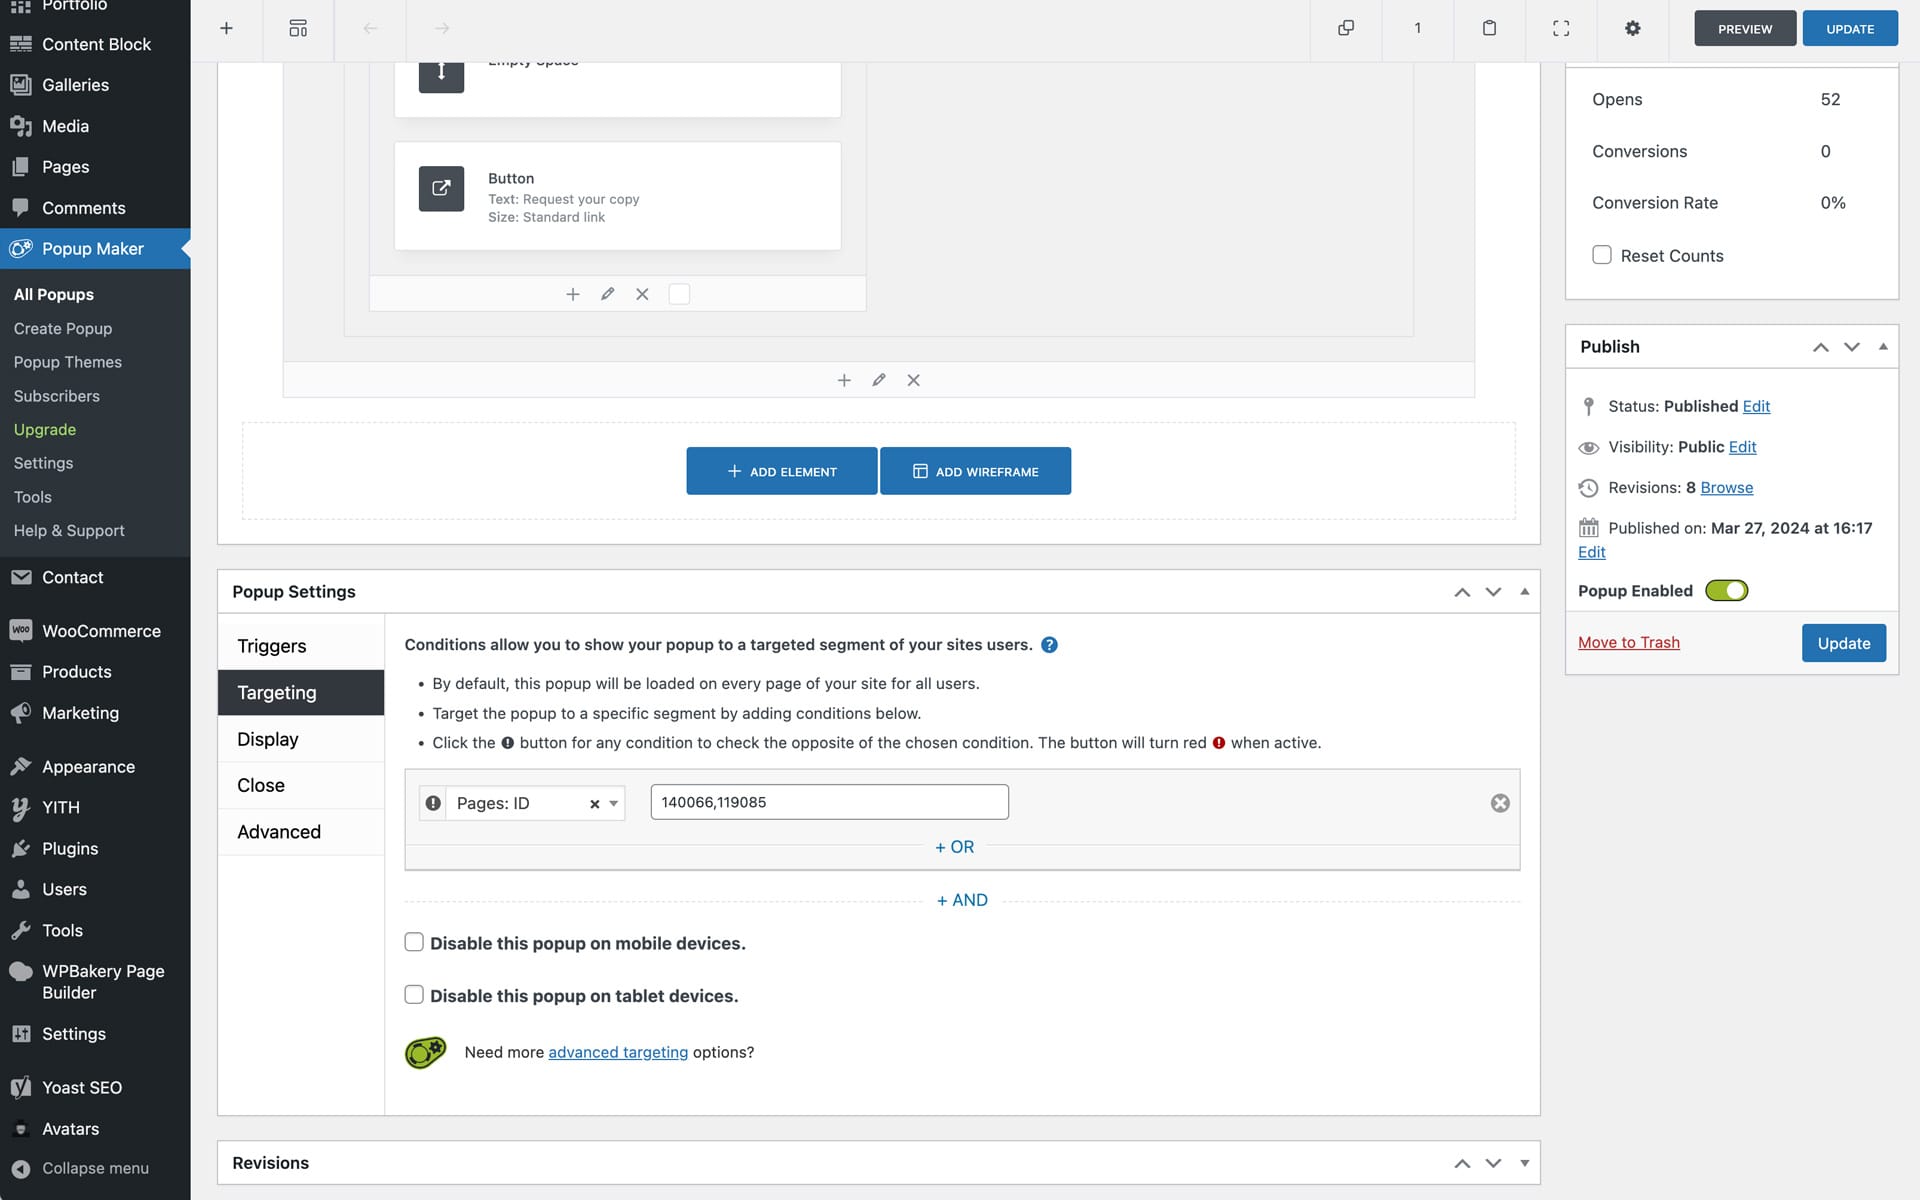Remove the Pages: ID condition row
Screen dimensions: 1920x1200
pos(1499,803)
